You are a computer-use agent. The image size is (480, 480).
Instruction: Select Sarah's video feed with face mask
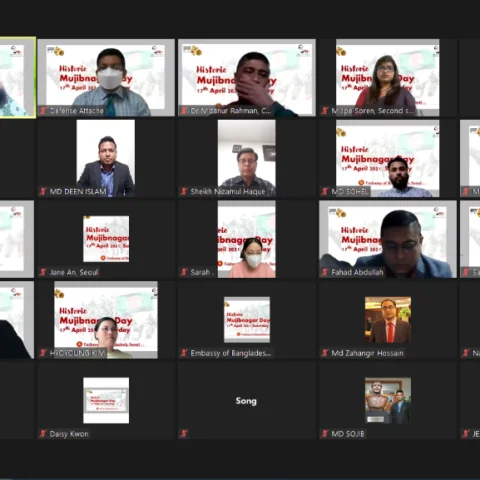(x=247, y=239)
